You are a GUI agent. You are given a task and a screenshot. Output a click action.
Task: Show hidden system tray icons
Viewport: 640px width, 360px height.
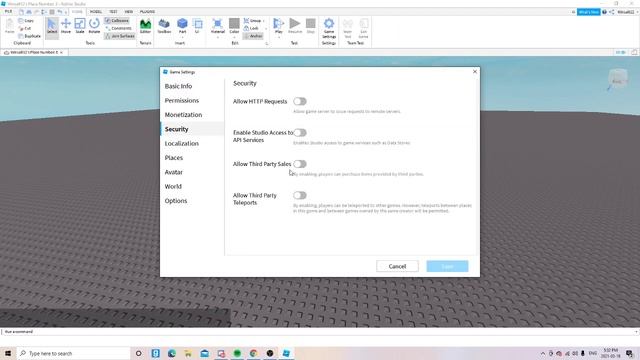543,353
